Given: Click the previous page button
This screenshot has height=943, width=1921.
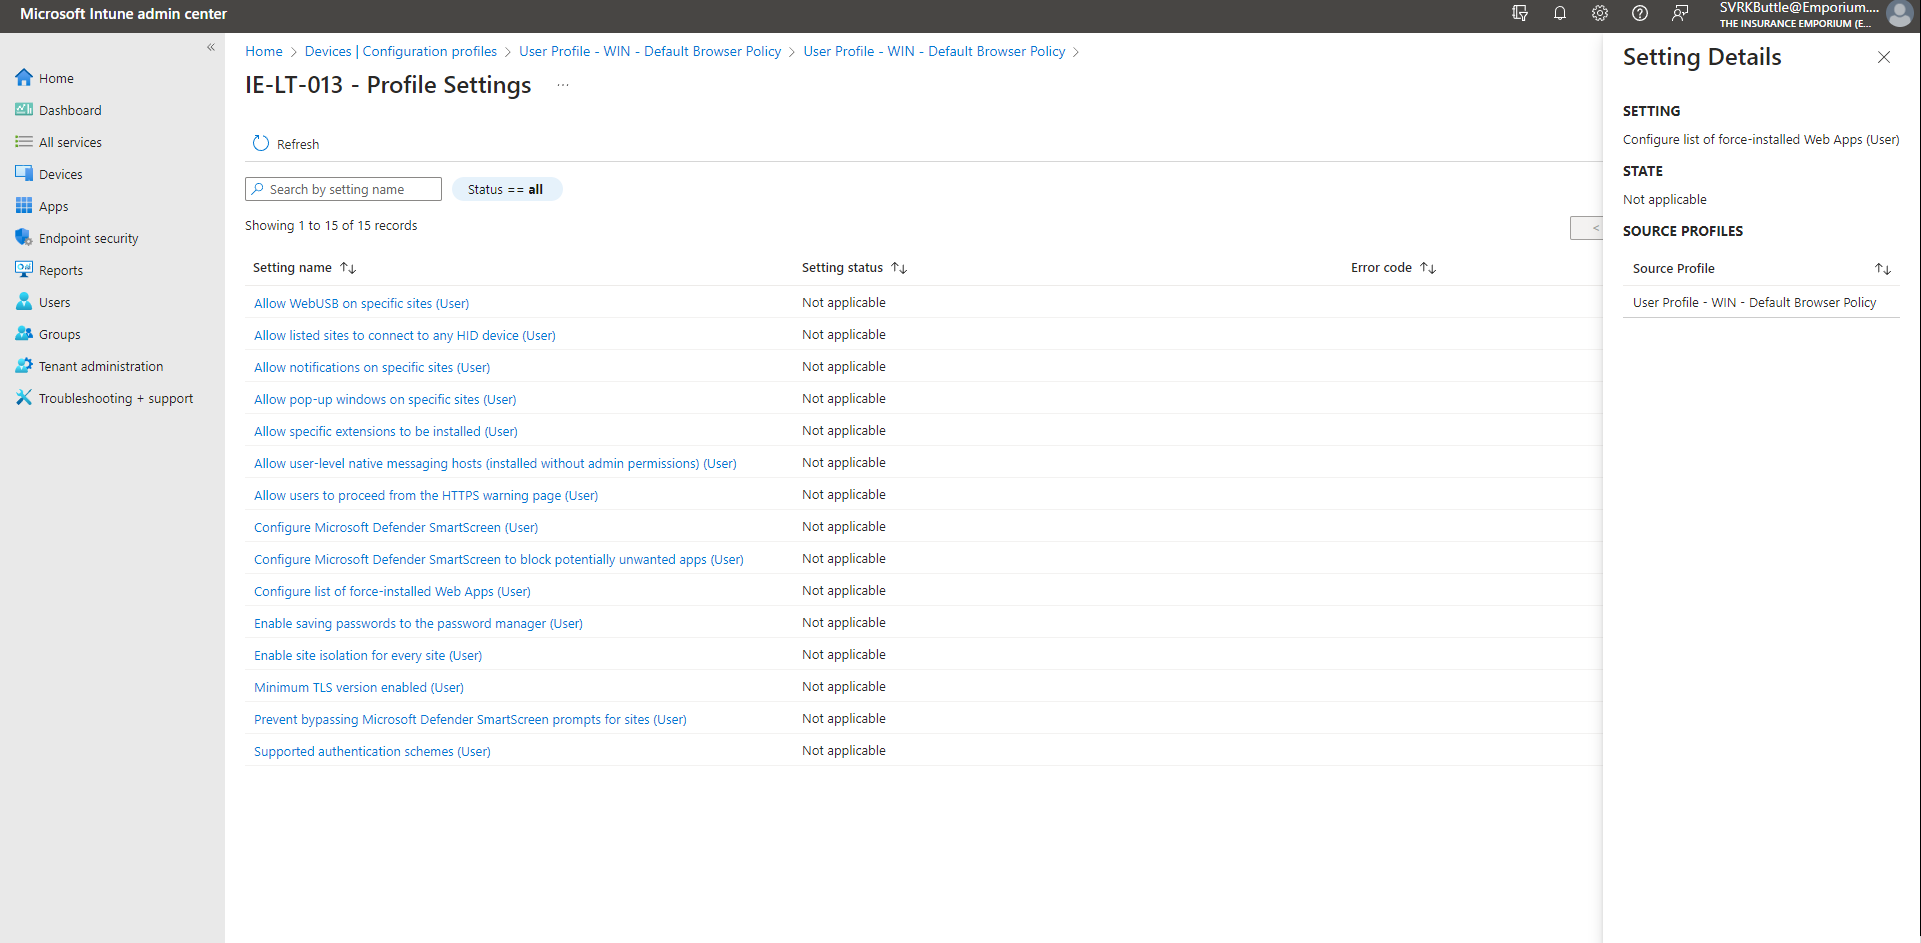Looking at the screenshot, I should click(1587, 228).
